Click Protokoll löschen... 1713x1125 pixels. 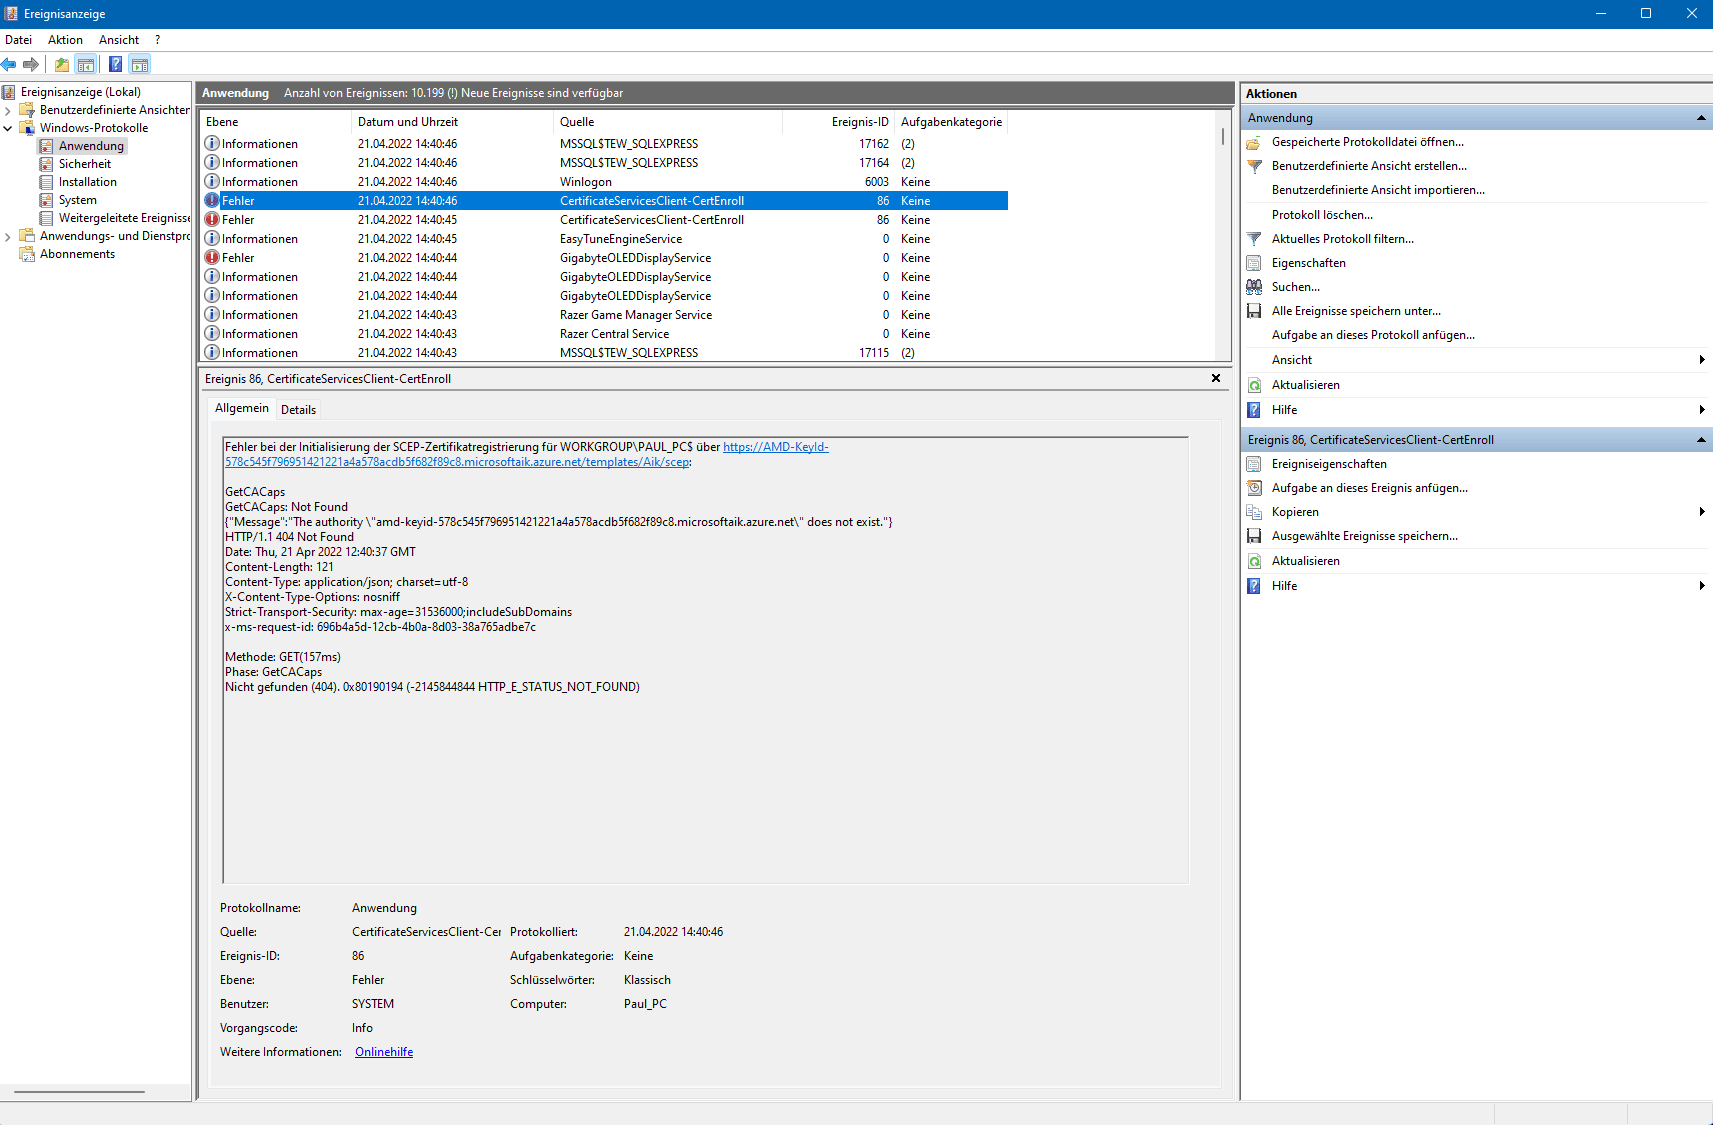(x=1322, y=215)
